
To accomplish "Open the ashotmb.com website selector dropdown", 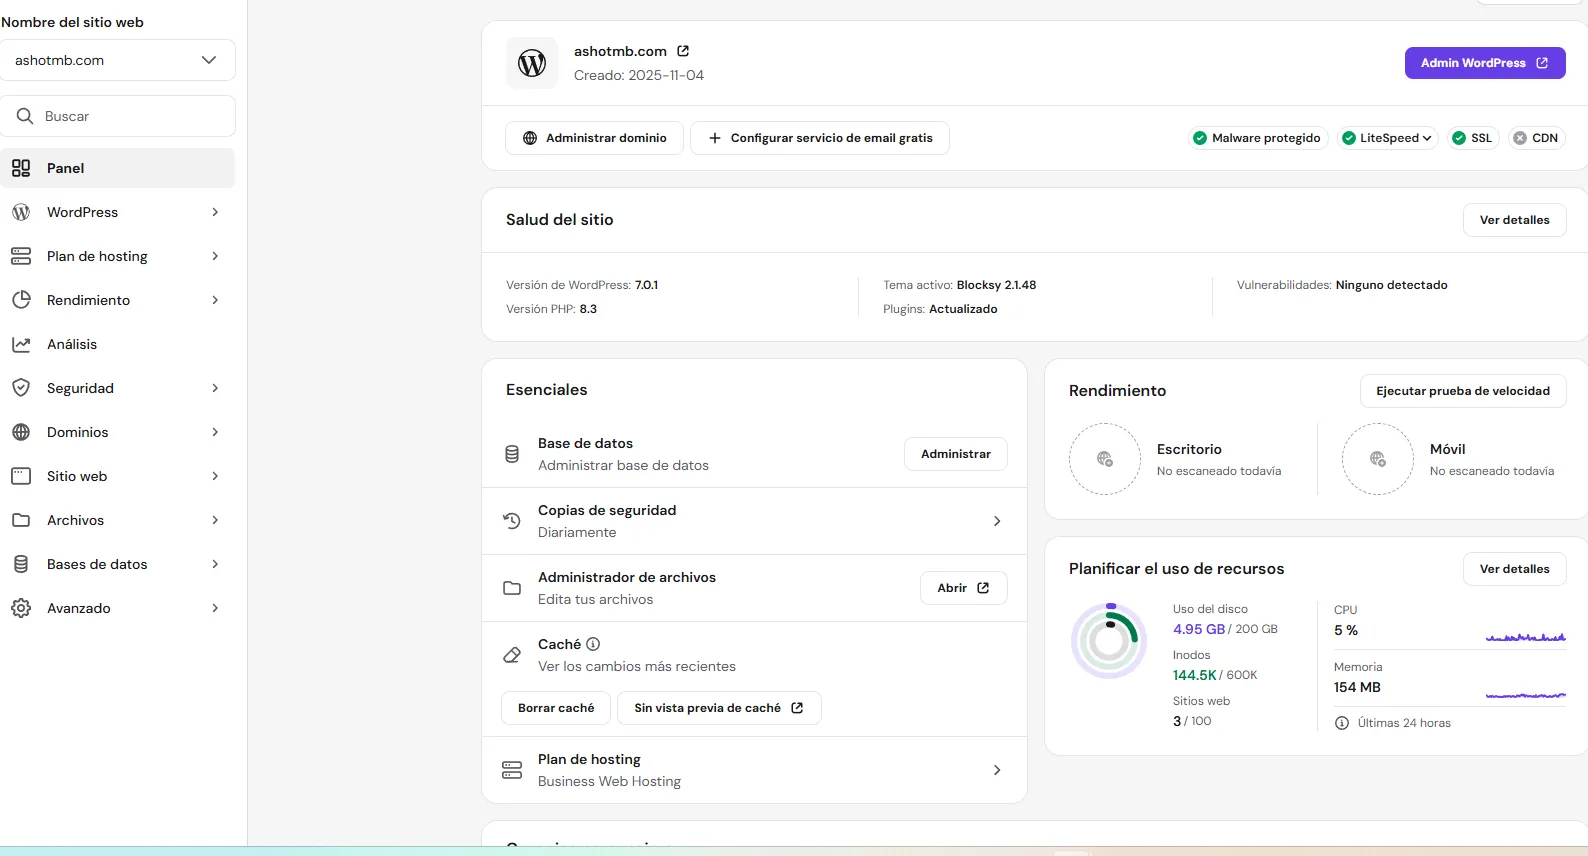I will pyautogui.click(x=118, y=60).
